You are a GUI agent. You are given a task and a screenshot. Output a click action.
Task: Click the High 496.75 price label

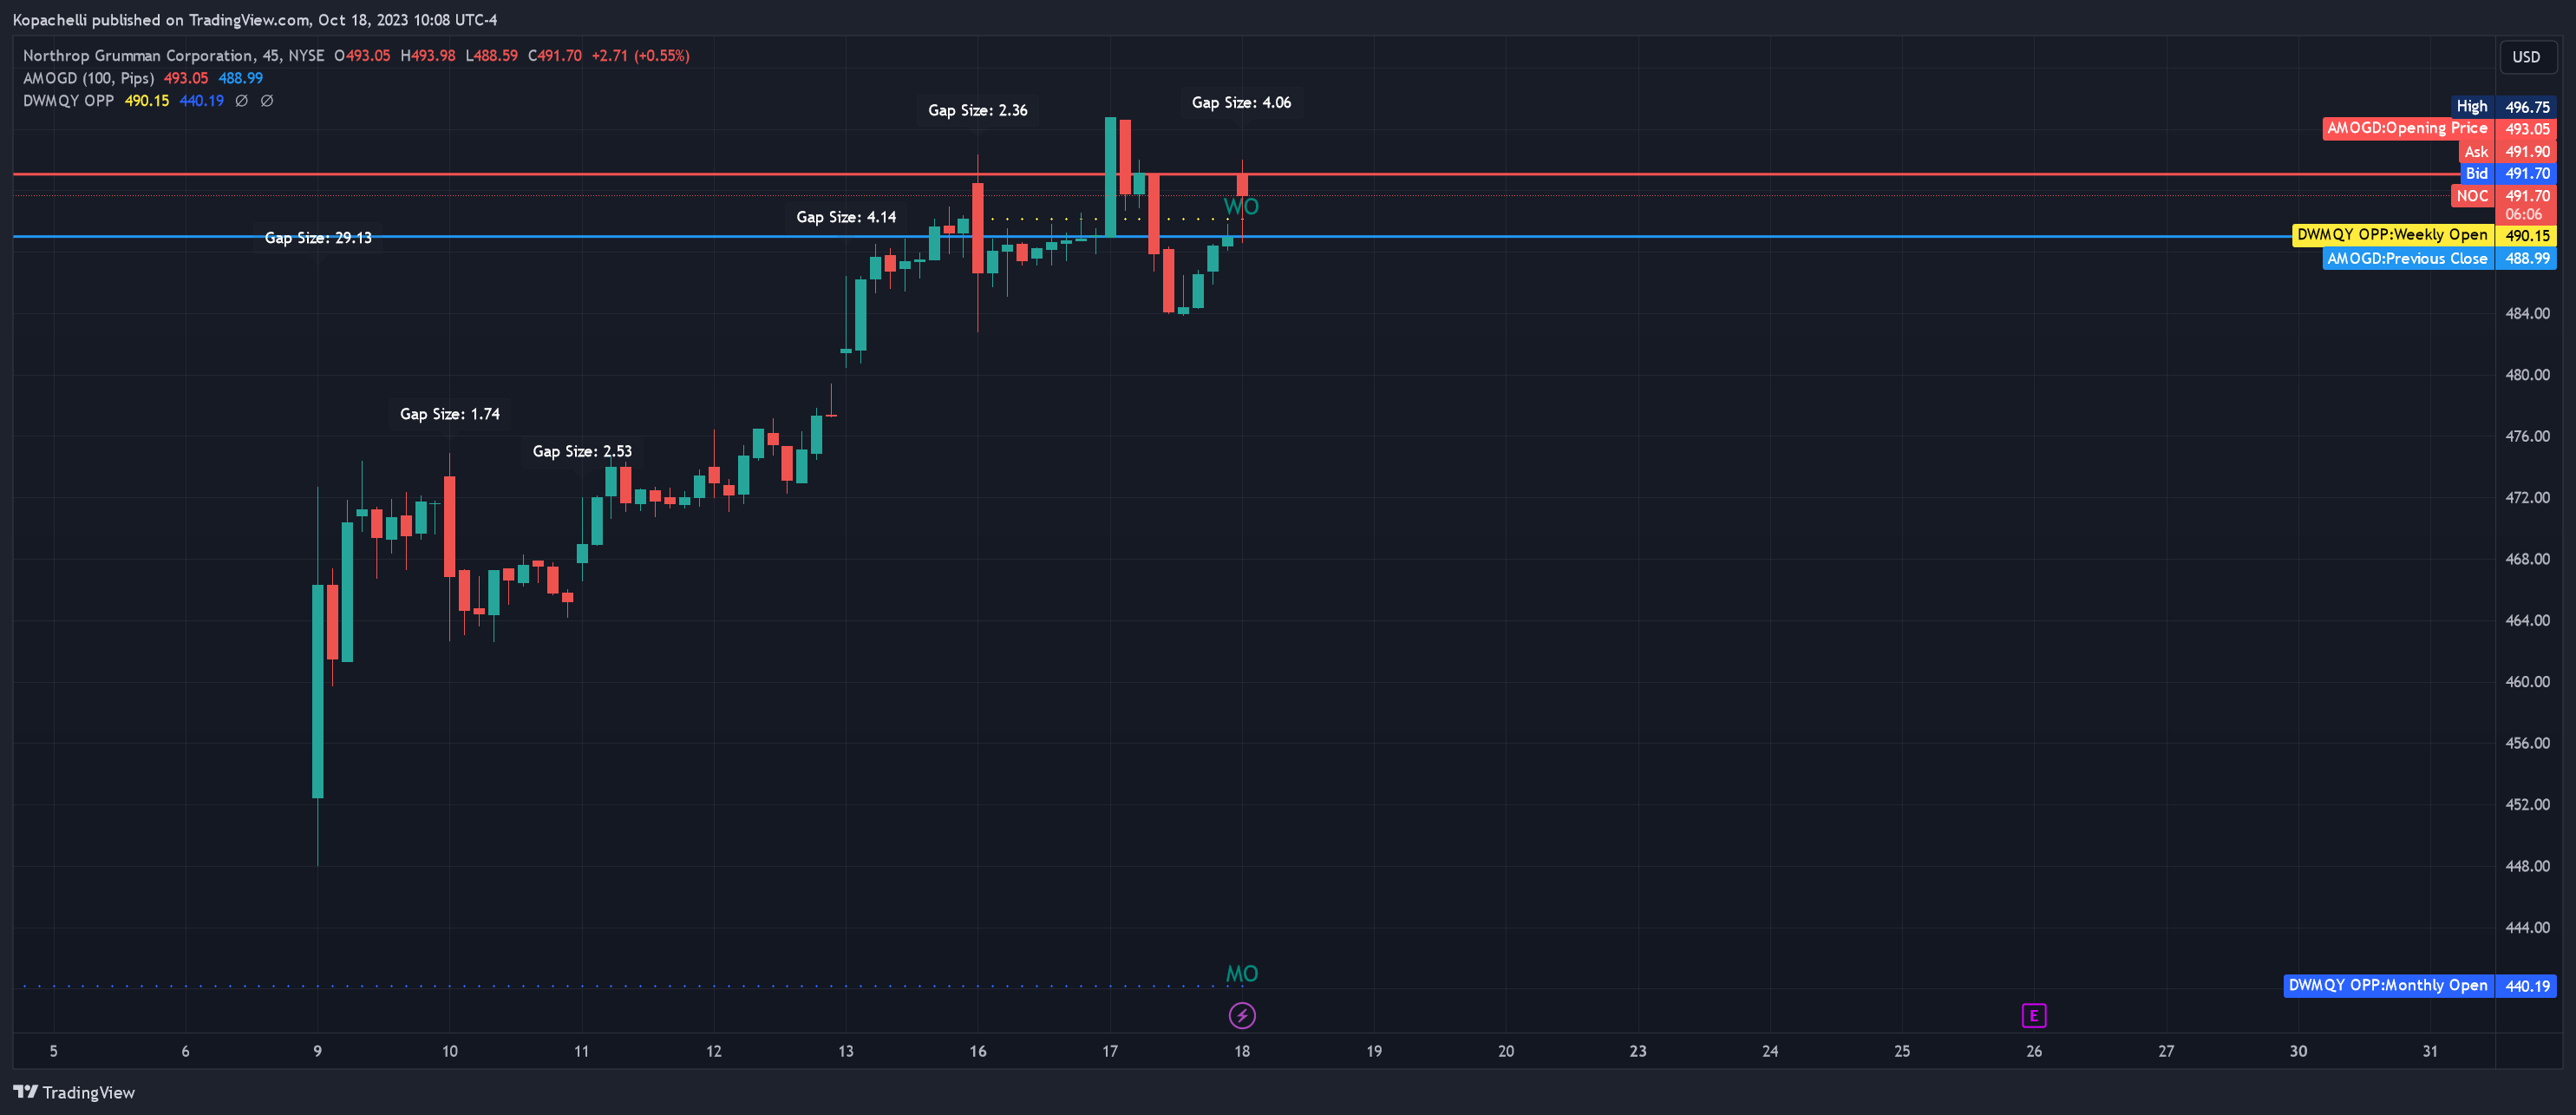pos(2504,107)
